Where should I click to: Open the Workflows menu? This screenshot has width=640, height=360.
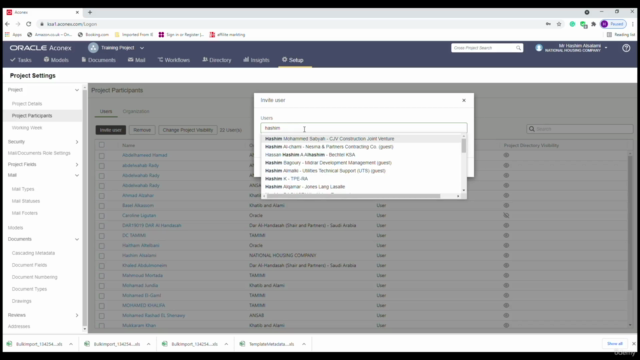174,60
